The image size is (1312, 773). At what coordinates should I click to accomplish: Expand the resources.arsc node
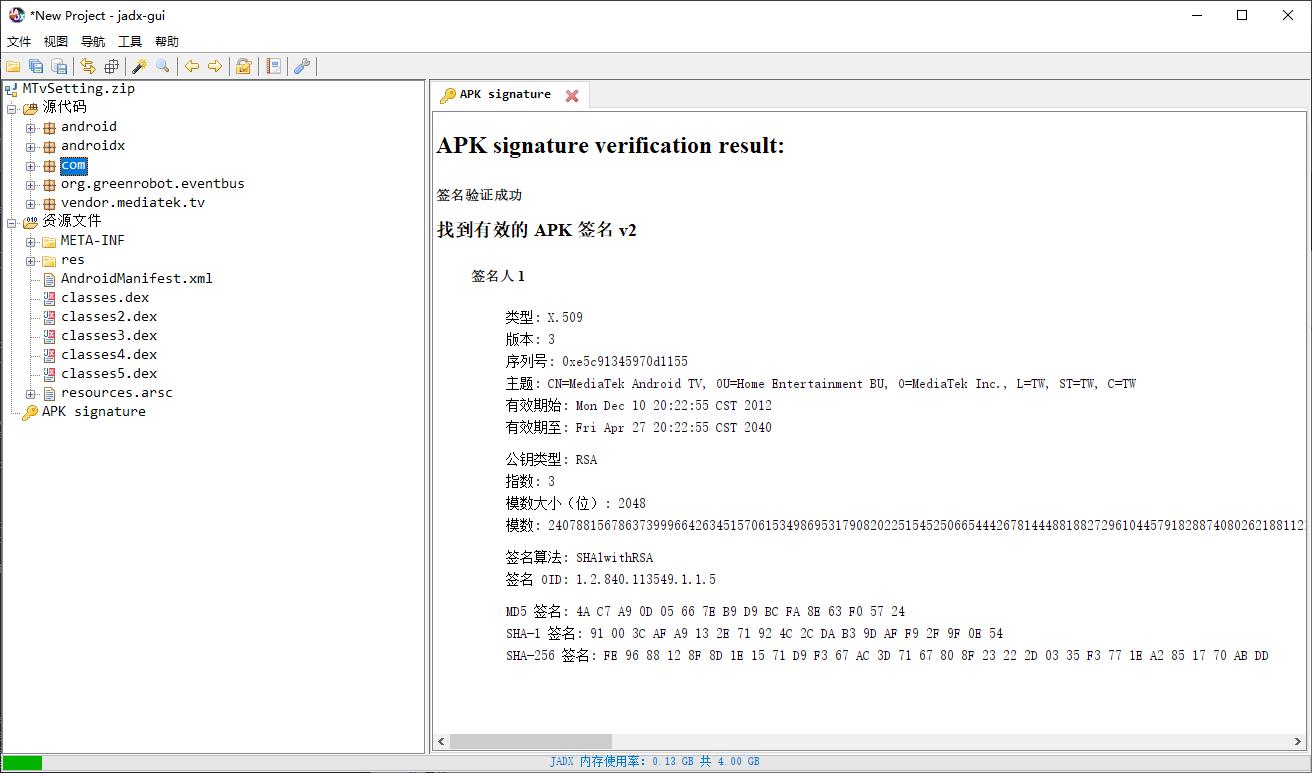31,393
